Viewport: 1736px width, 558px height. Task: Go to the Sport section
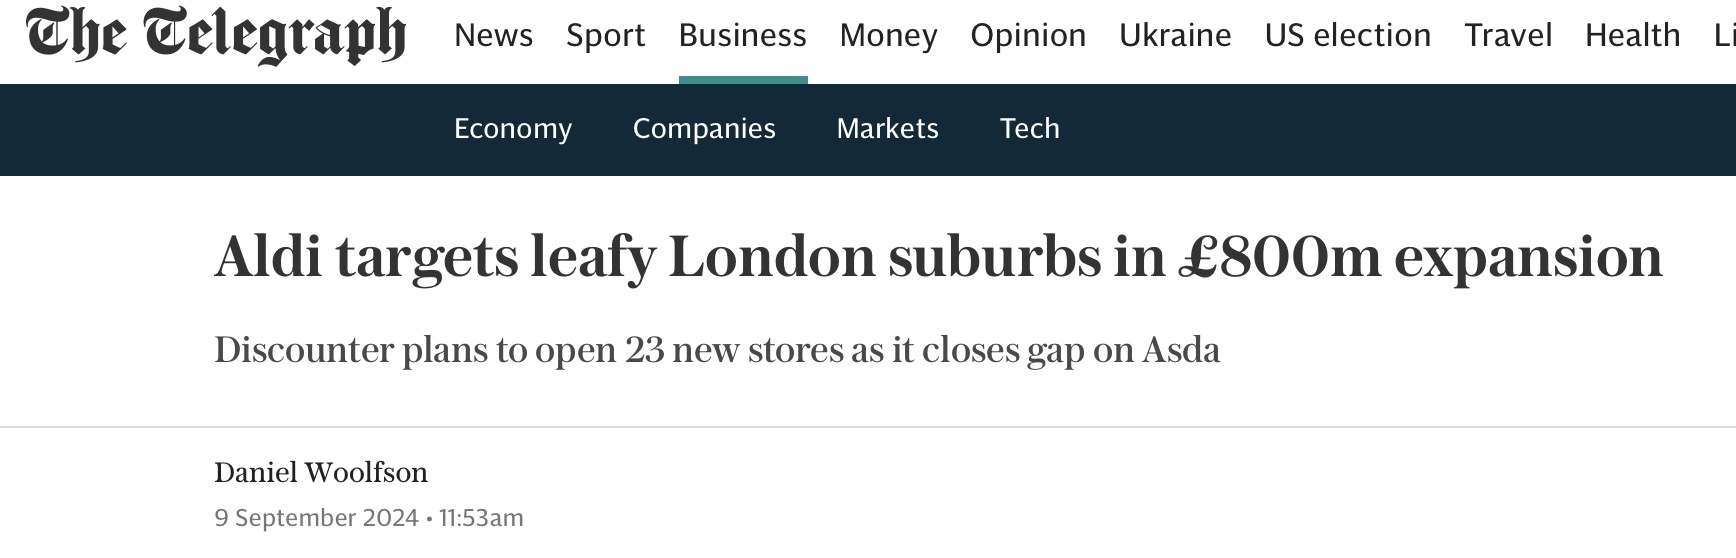[x=605, y=36]
